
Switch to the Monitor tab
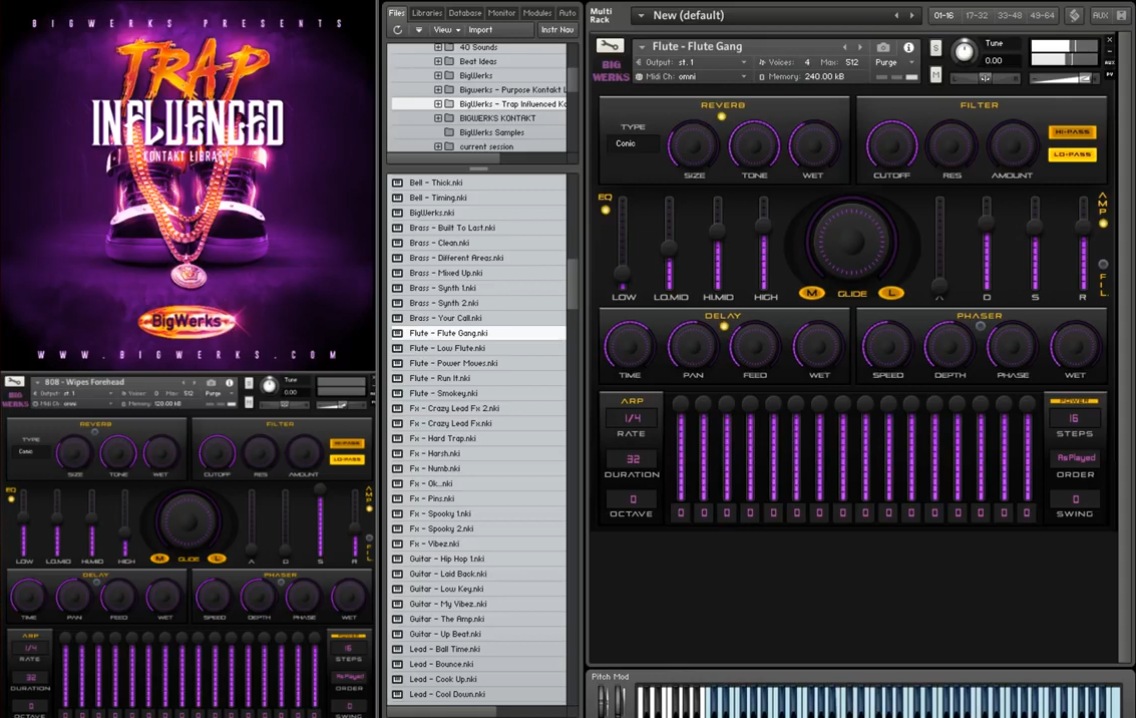[501, 13]
